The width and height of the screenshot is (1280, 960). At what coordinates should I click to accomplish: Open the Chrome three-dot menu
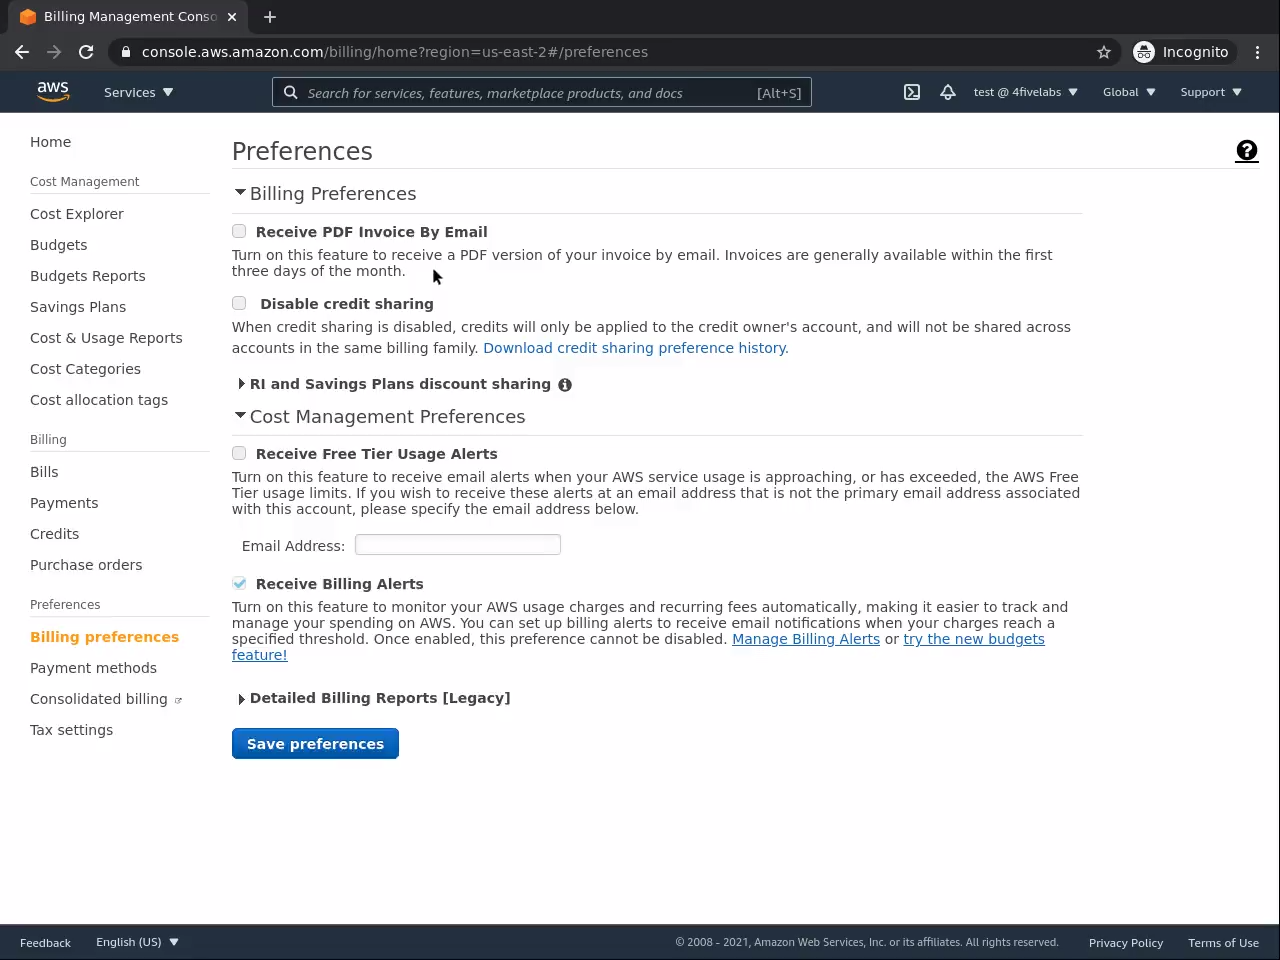pos(1258,52)
